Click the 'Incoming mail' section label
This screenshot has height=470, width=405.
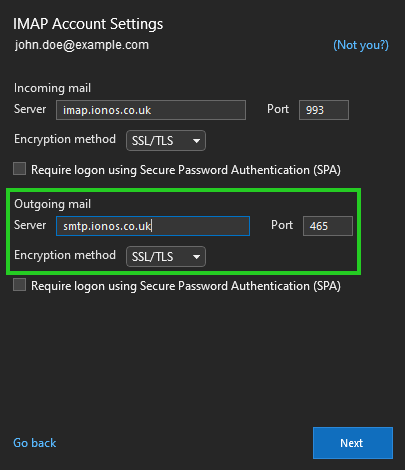click(x=52, y=88)
